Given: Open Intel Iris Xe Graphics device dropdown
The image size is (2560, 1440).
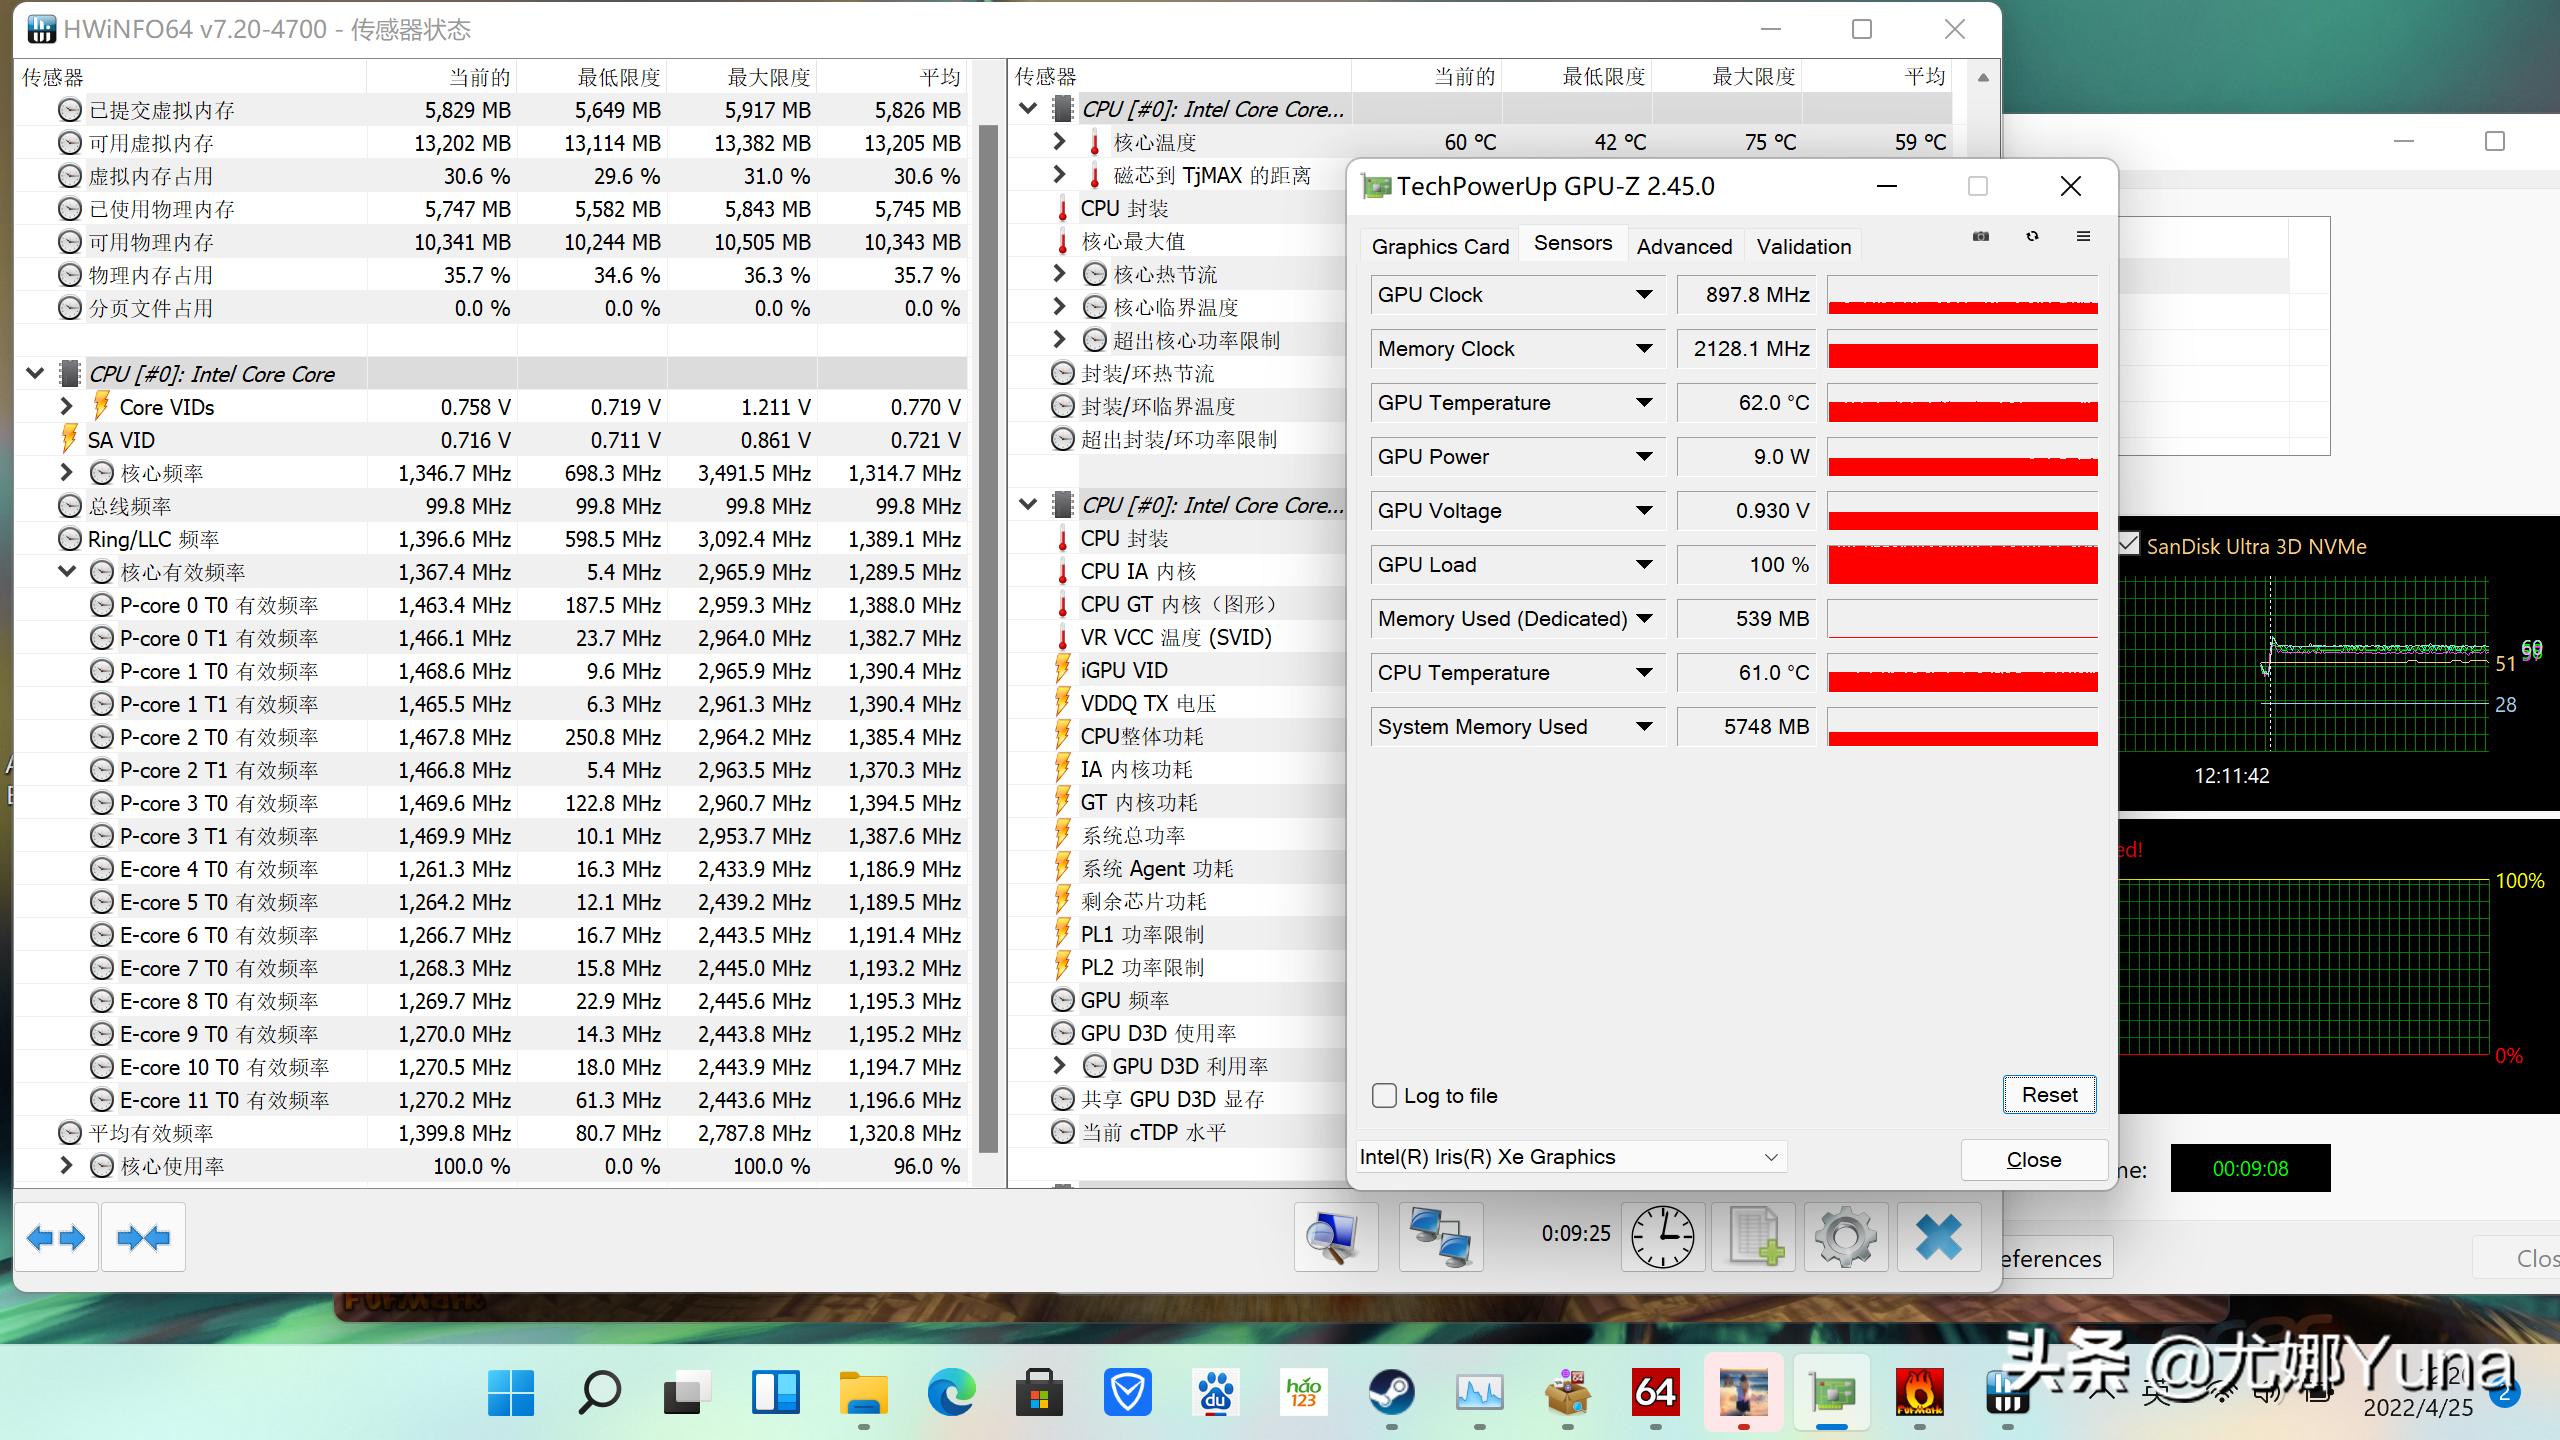Looking at the screenshot, I should 1770,1157.
